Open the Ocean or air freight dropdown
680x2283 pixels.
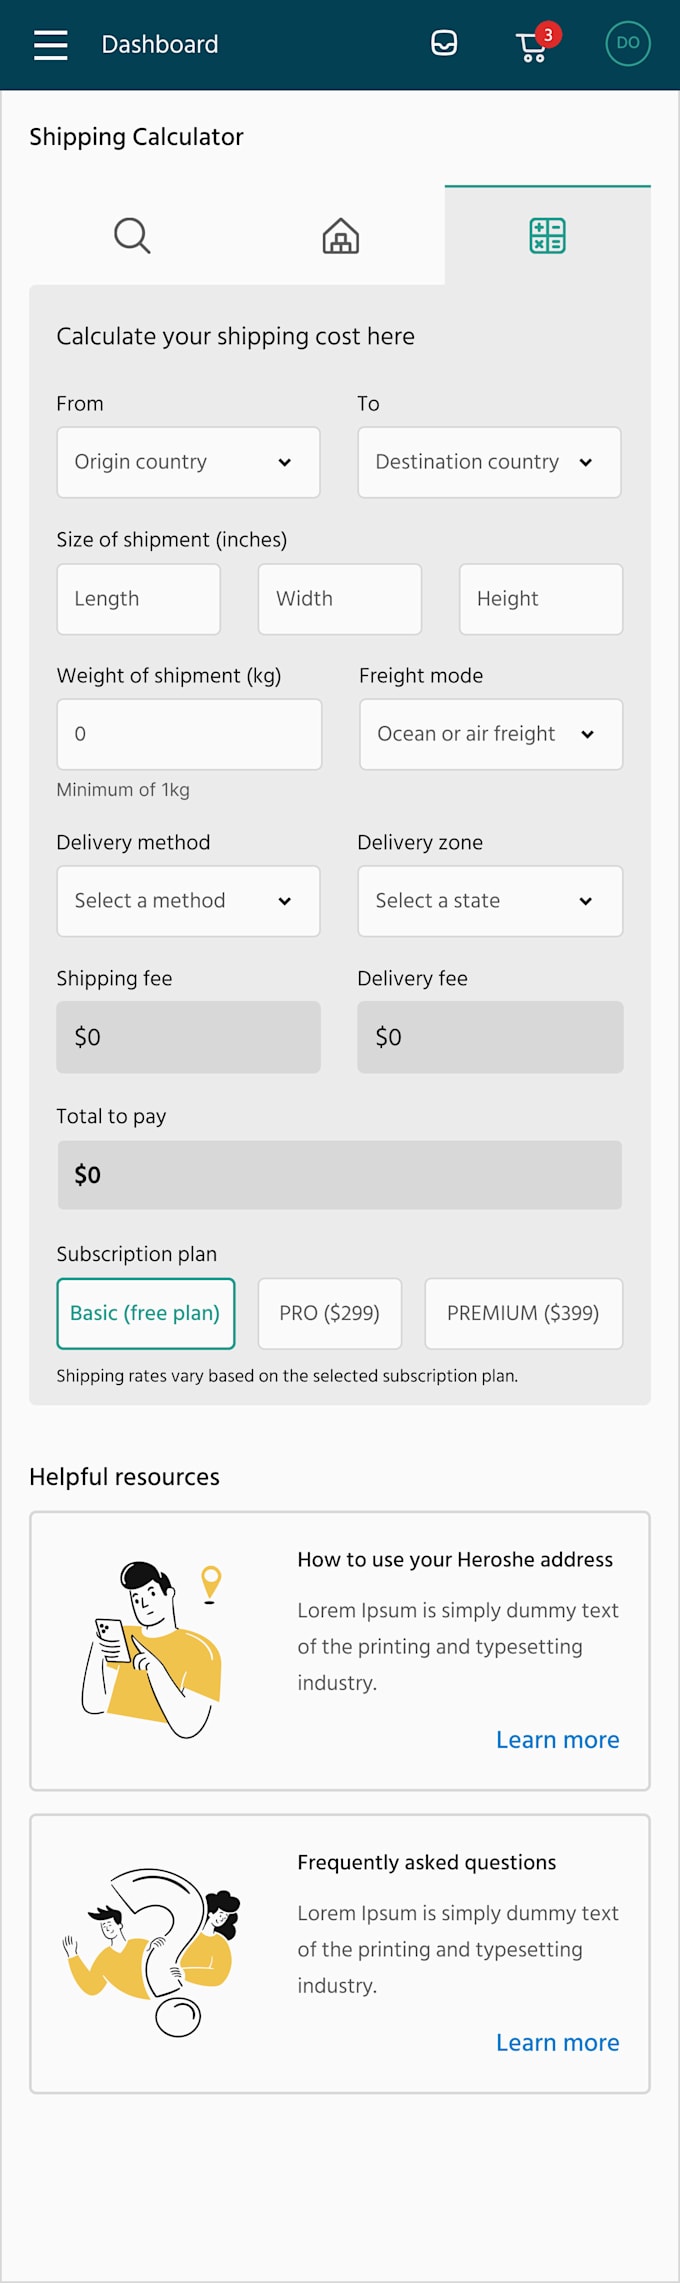click(491, 734)
